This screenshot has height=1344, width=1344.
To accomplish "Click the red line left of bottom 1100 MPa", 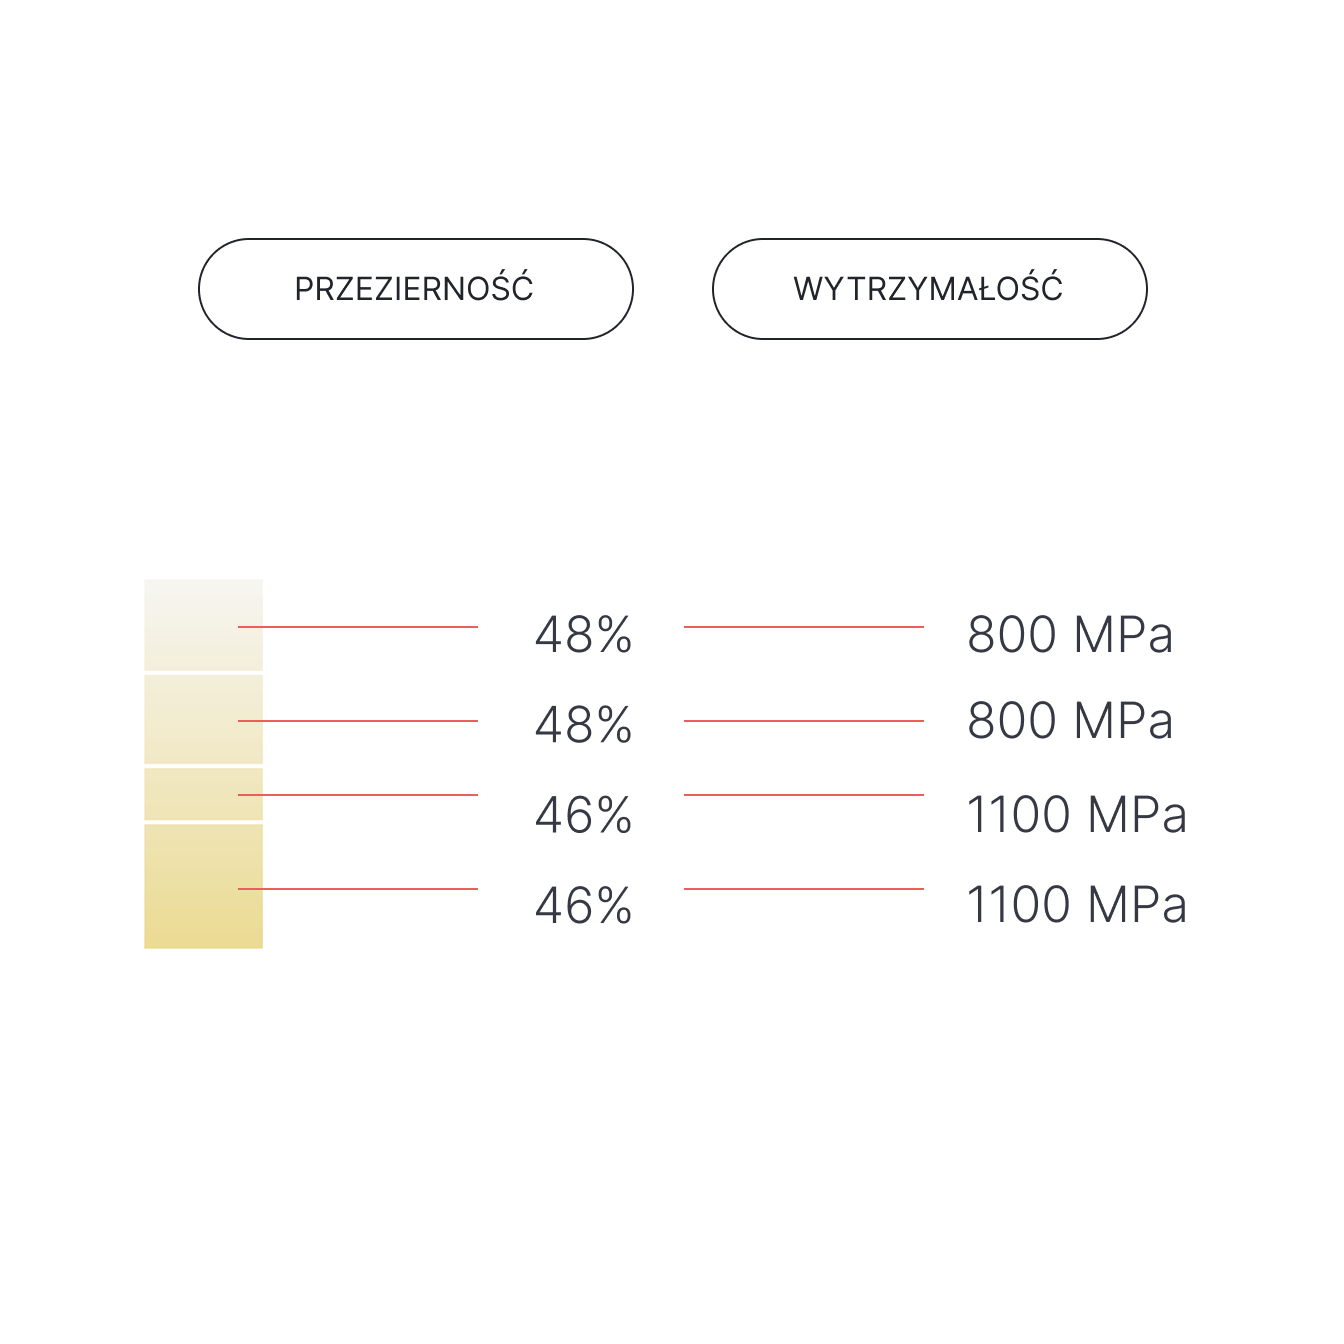I will [x=803, y=889].
